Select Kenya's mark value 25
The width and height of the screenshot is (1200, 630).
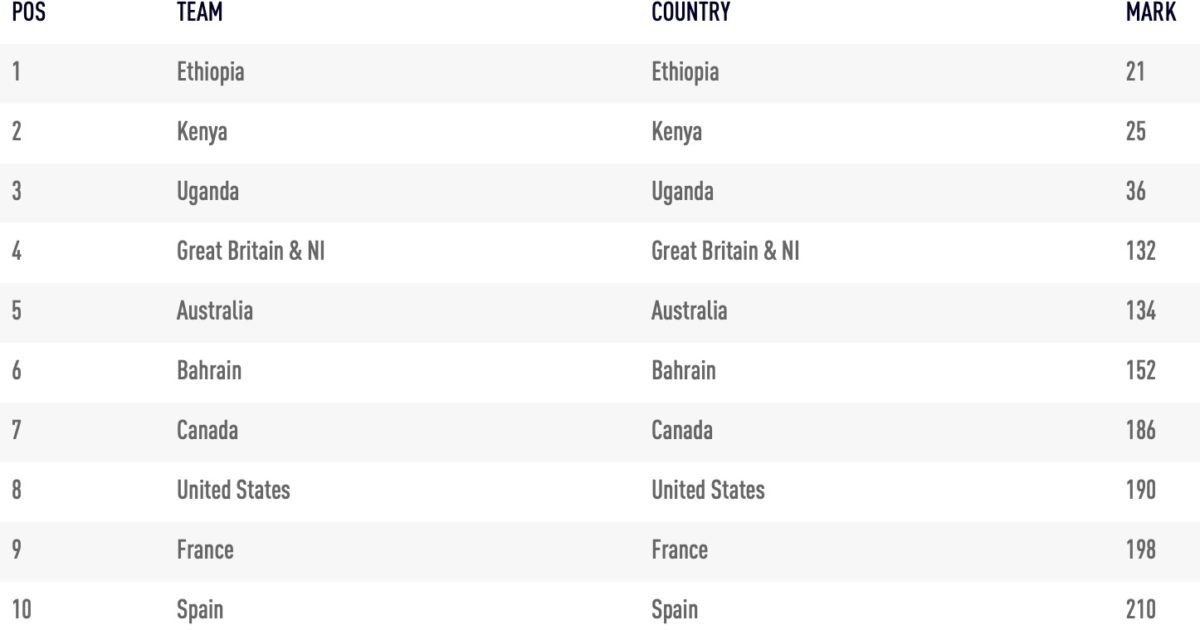tap(1136, 132)
